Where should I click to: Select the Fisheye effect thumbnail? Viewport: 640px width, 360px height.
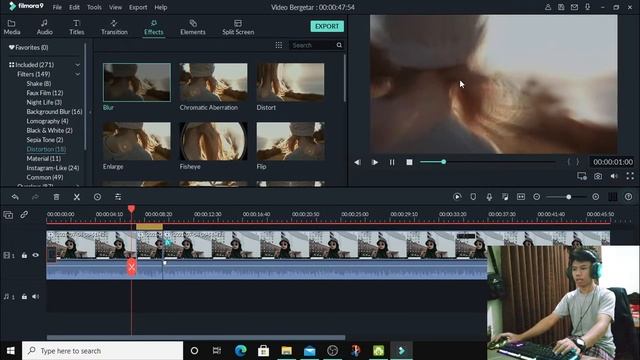(x=213, y=141)
